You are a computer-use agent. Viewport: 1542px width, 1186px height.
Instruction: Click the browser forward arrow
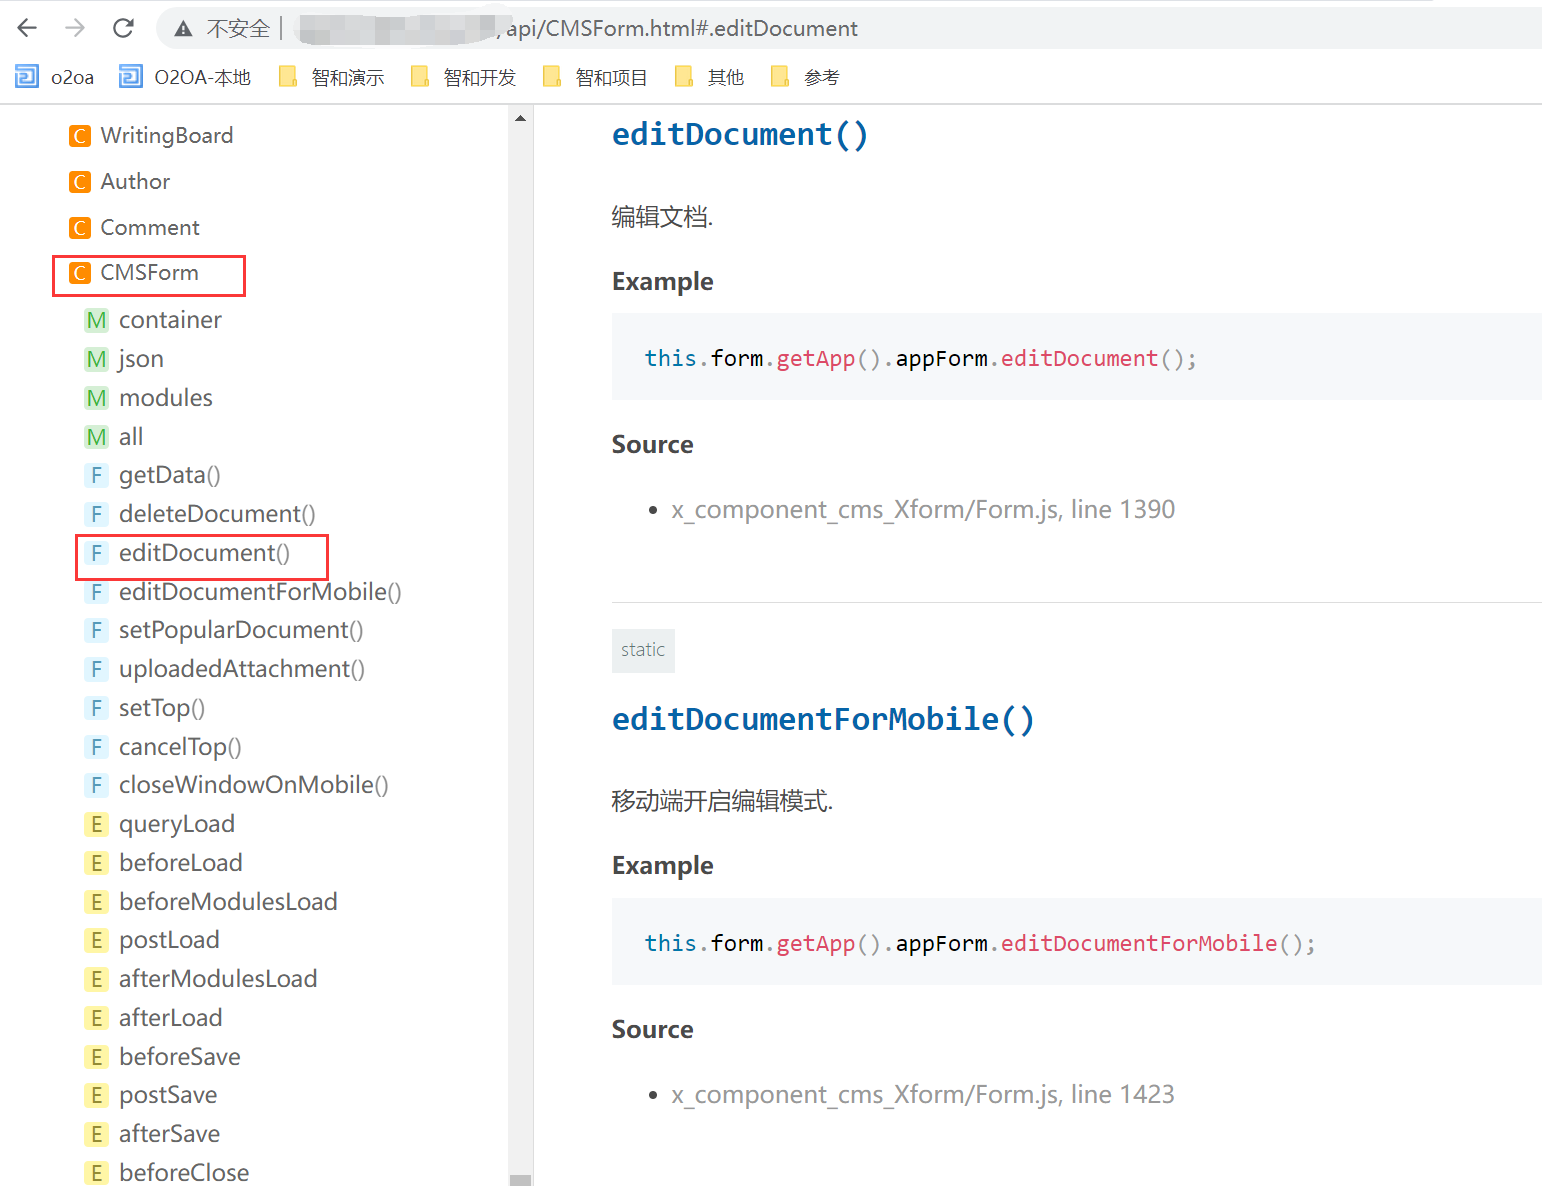pyautogui.click(x=75, y=28)
